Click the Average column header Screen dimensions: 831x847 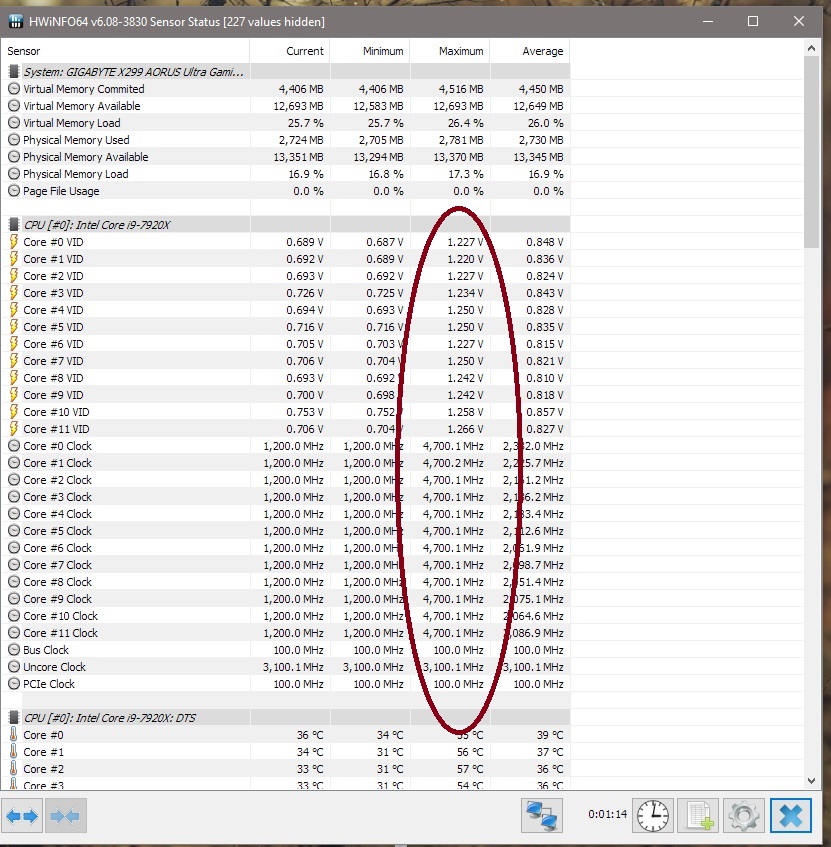coord(530,51)
